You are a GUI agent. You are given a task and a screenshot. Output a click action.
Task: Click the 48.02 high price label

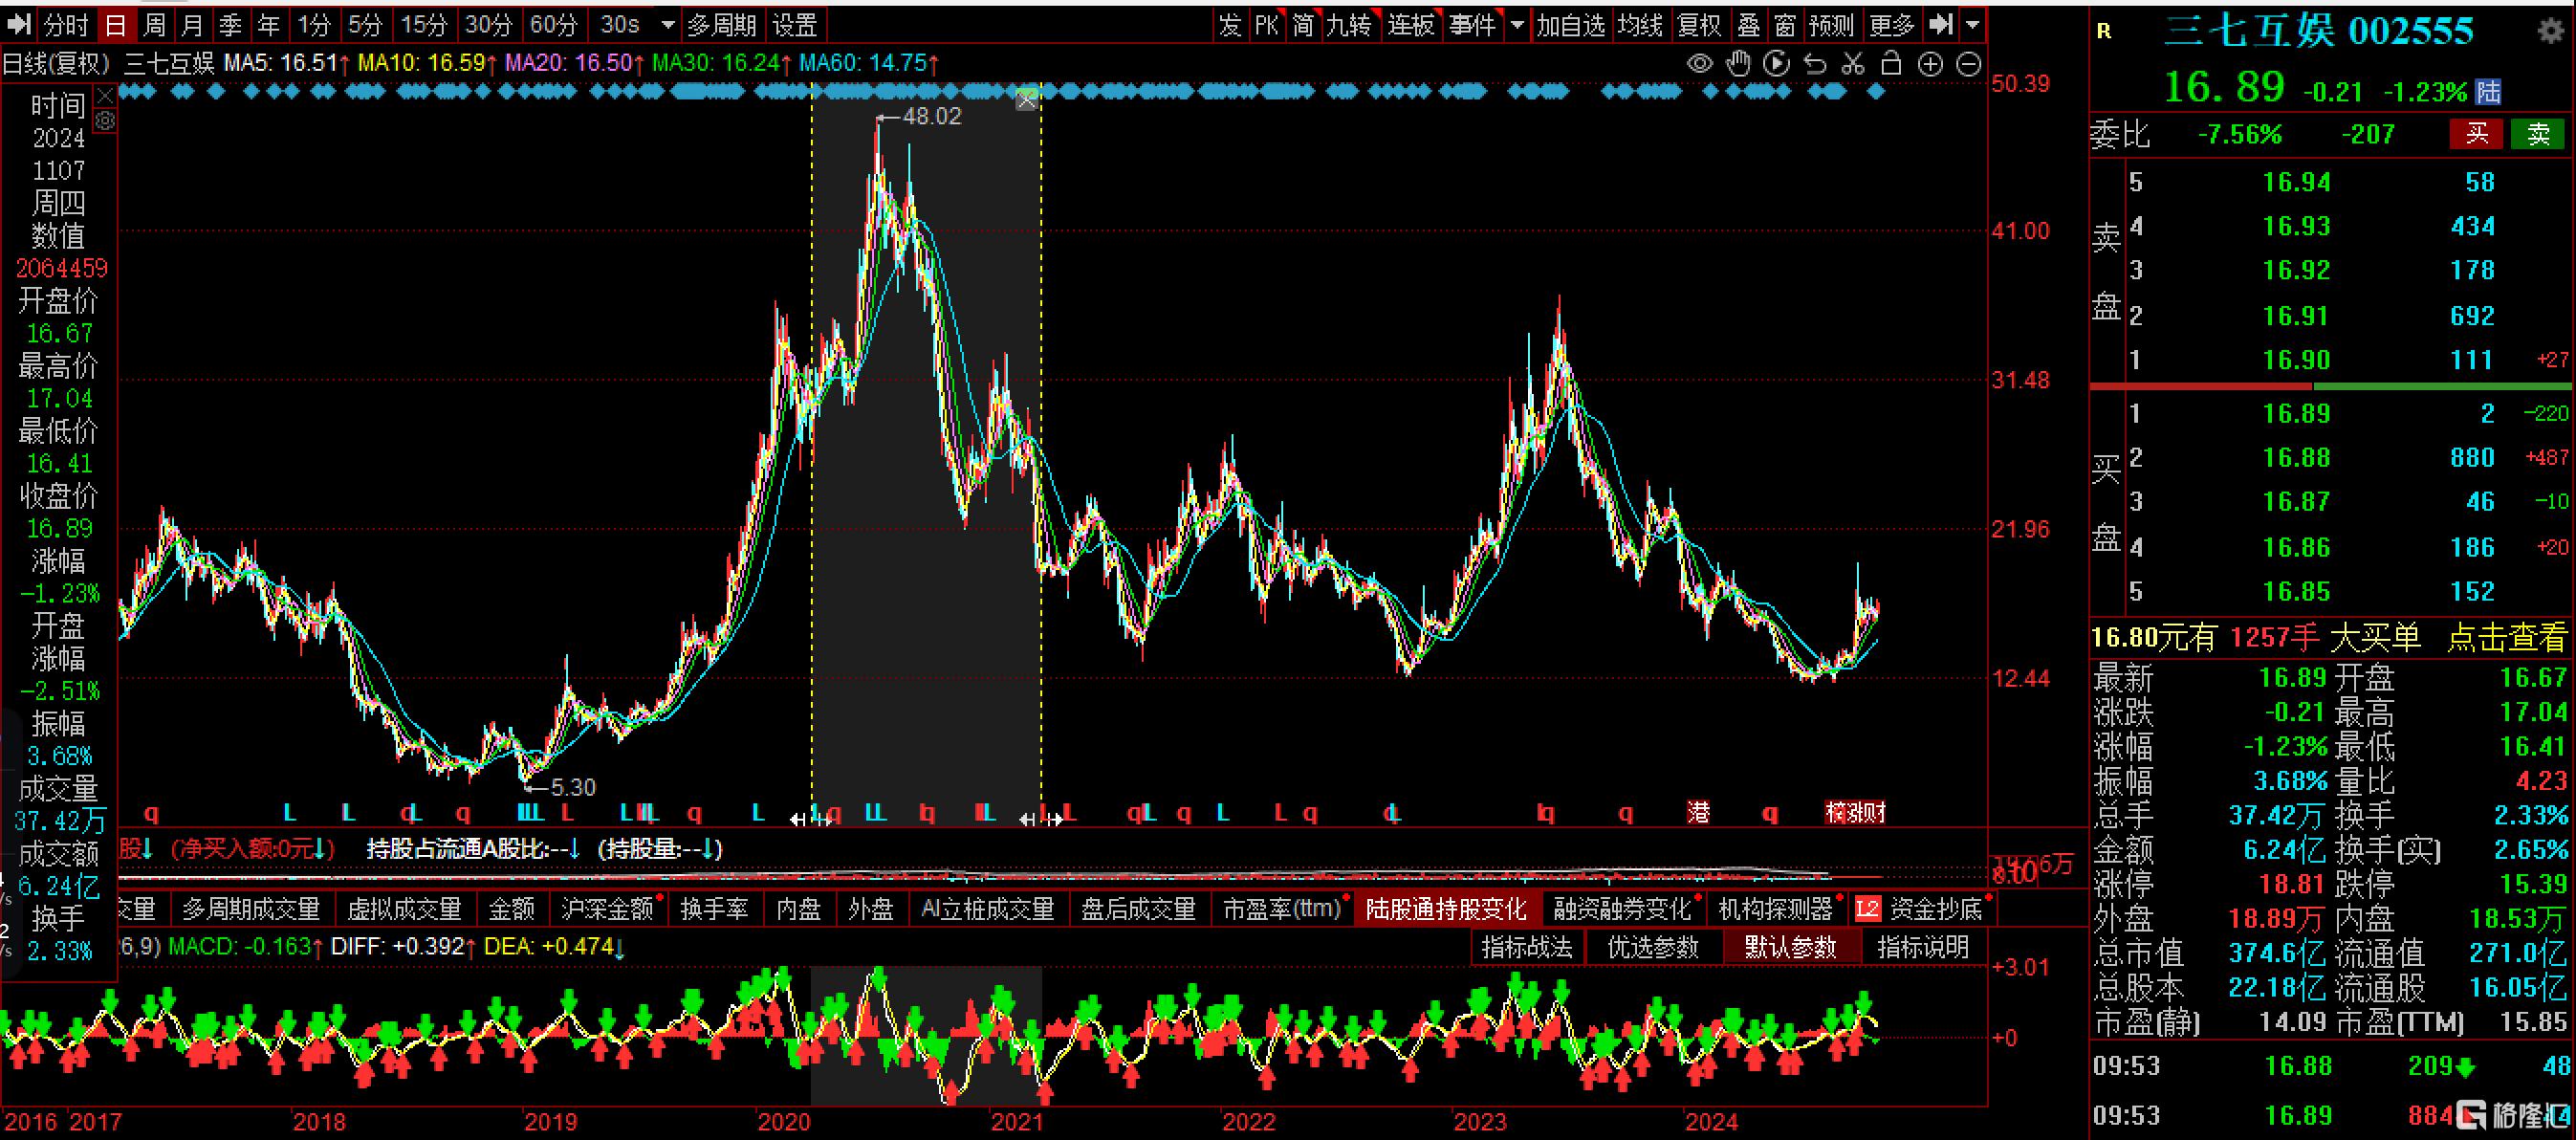(x=931, y=117)
